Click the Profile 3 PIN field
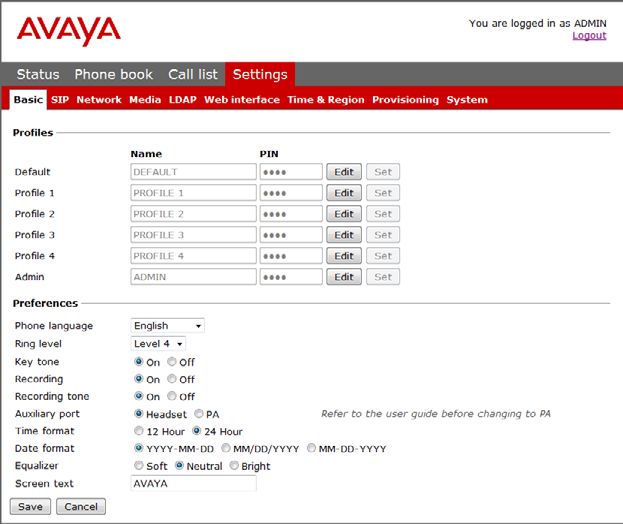The width and height of the screenshot is (623, 524). (x=291, y=235)
